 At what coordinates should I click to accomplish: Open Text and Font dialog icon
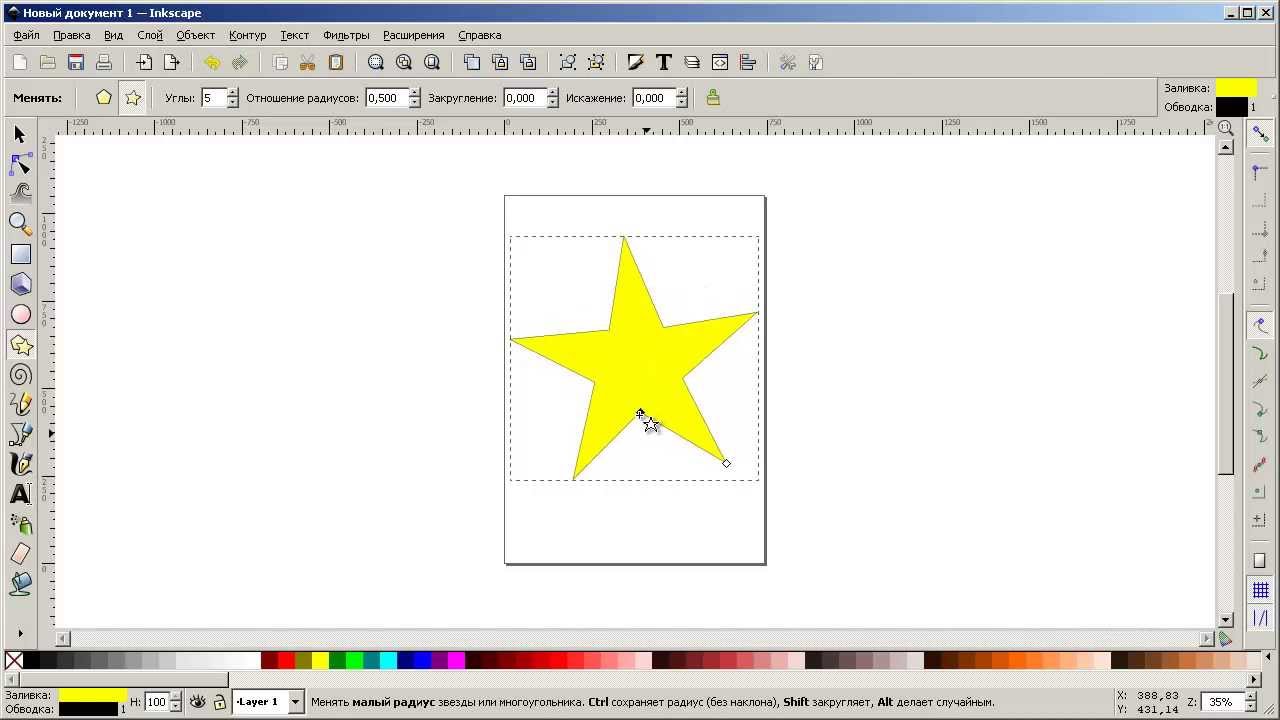(x=664, y=62)
